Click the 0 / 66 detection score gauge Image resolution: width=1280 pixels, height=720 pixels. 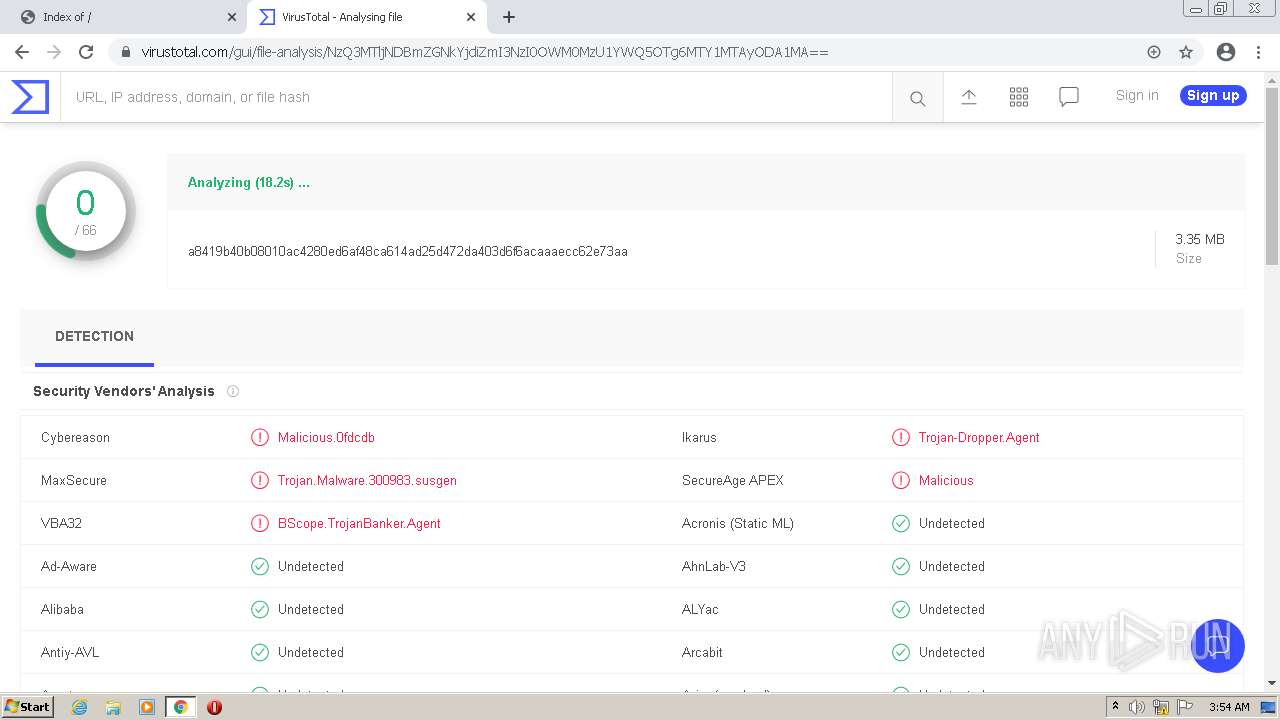pos(86,211)
